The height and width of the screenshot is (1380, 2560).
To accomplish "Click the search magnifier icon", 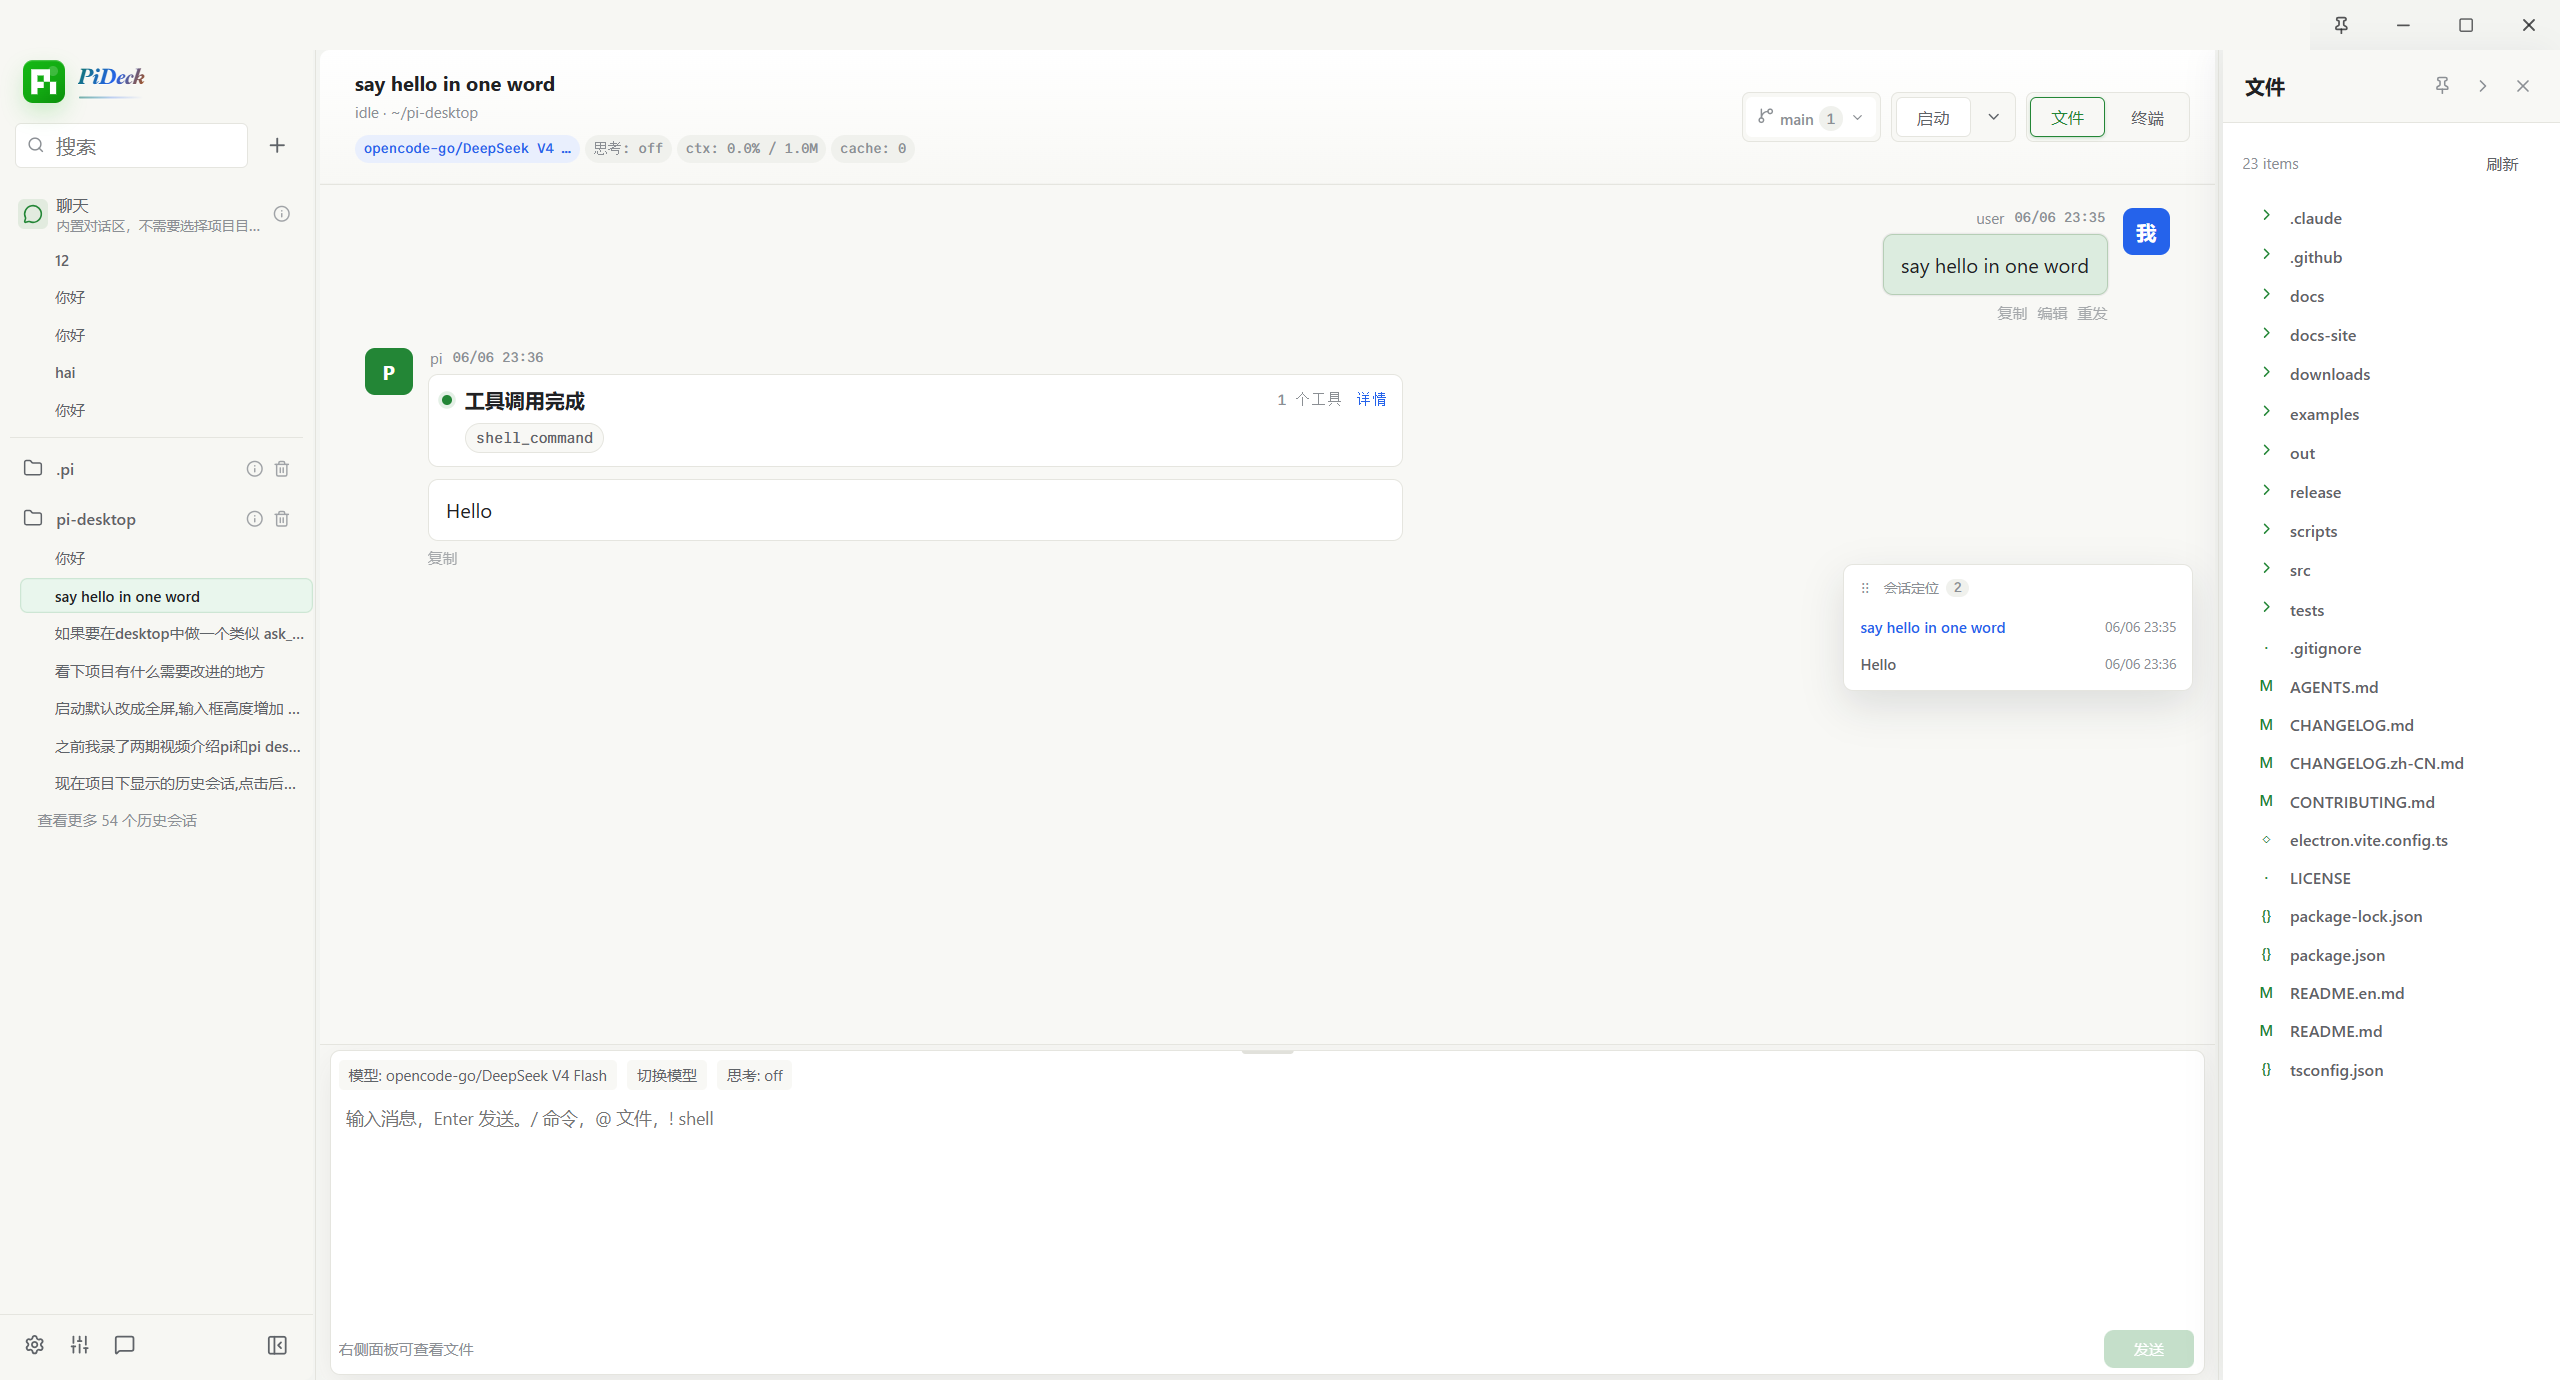I will click(x=36, y=146).
